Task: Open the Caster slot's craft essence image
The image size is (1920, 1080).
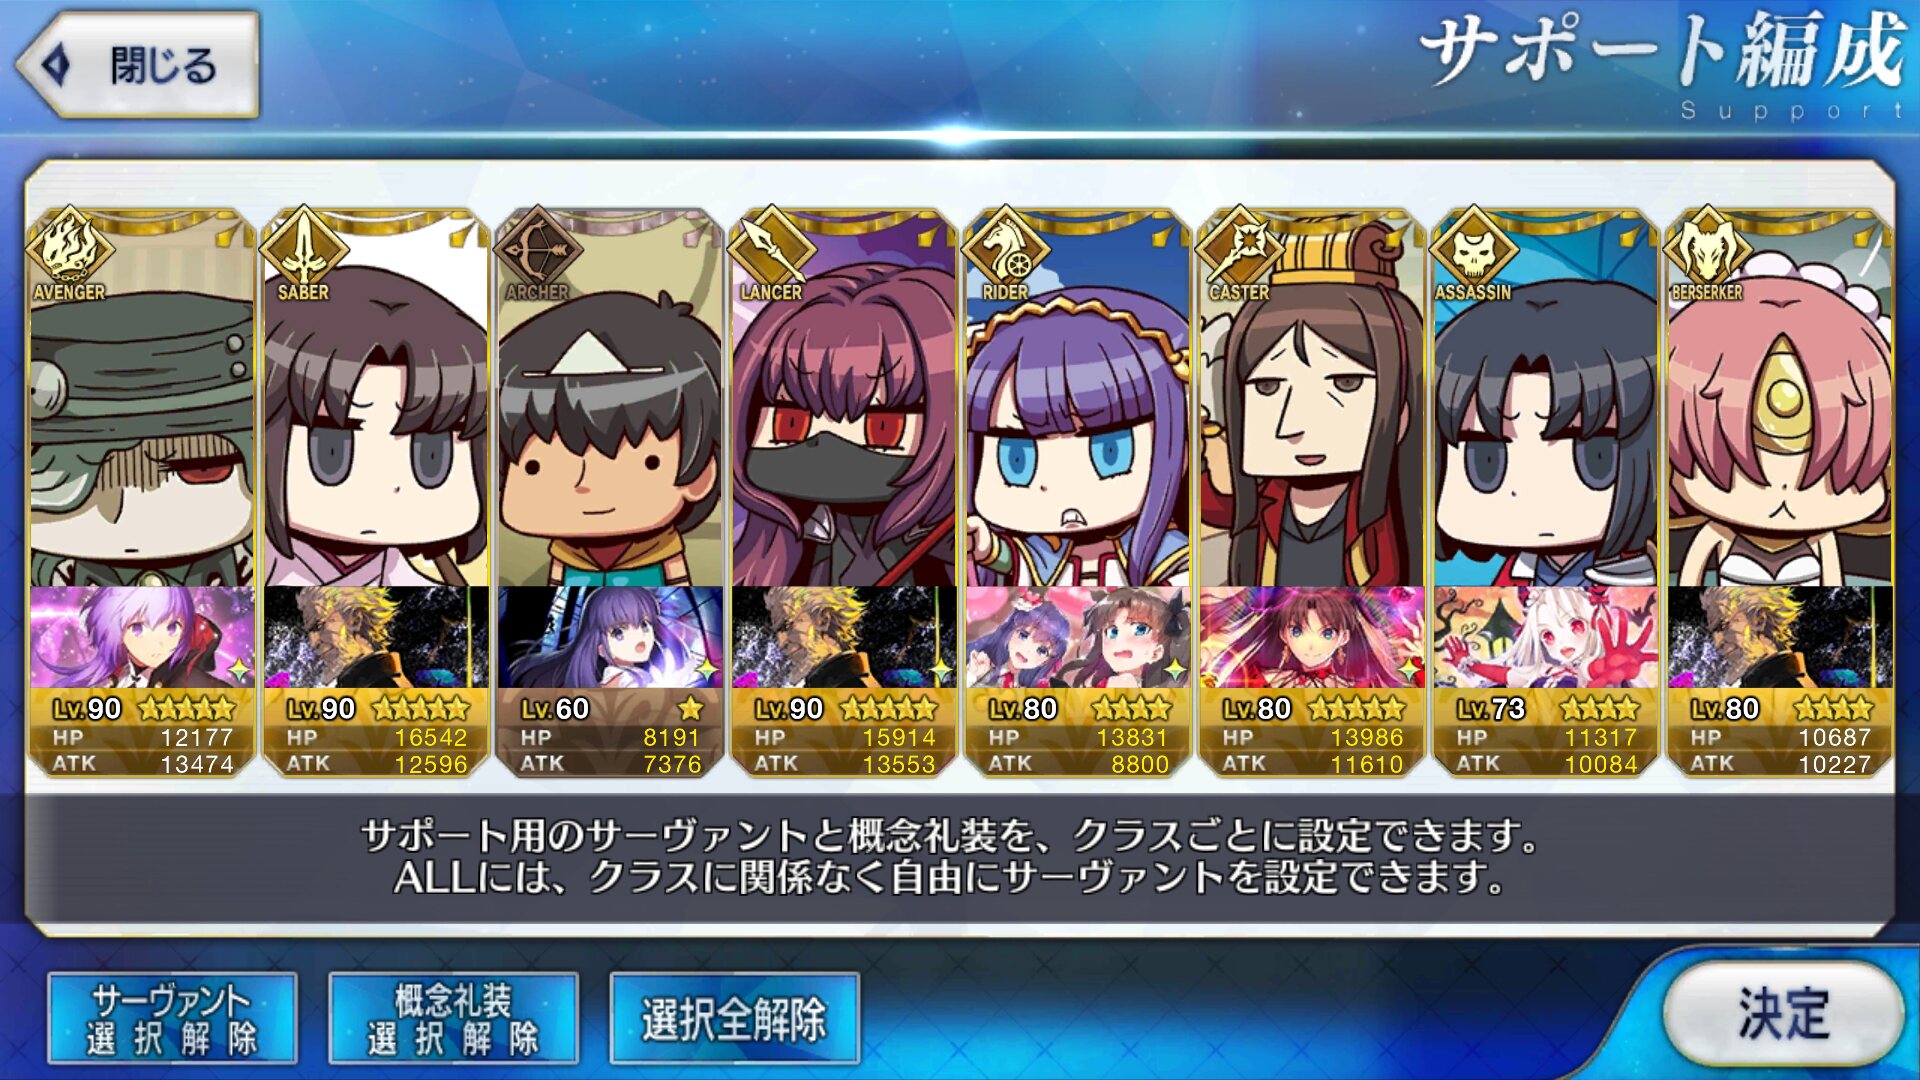Action: 1312,637
